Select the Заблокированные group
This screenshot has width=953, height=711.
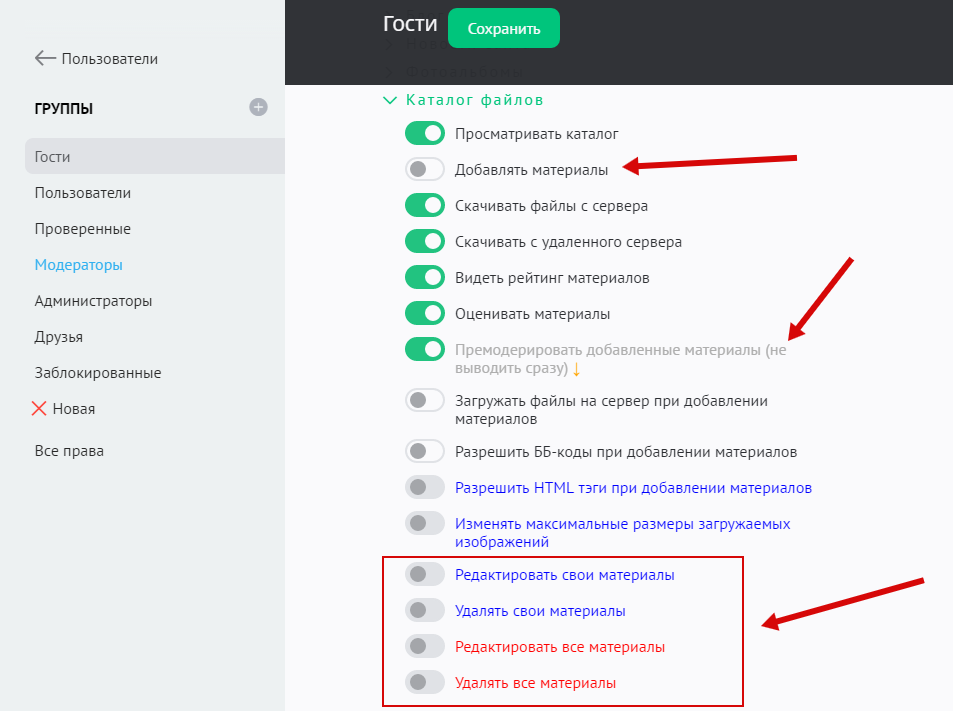(98, 373)
